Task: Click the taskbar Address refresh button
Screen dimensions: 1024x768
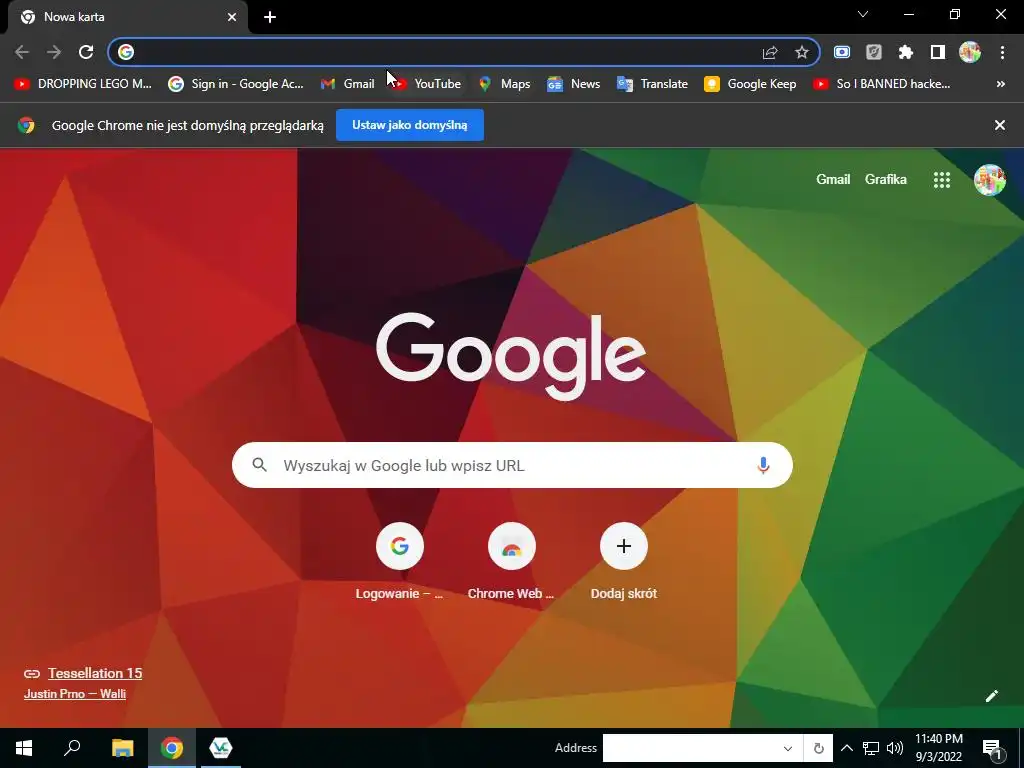Action: (x=818, y=748)
